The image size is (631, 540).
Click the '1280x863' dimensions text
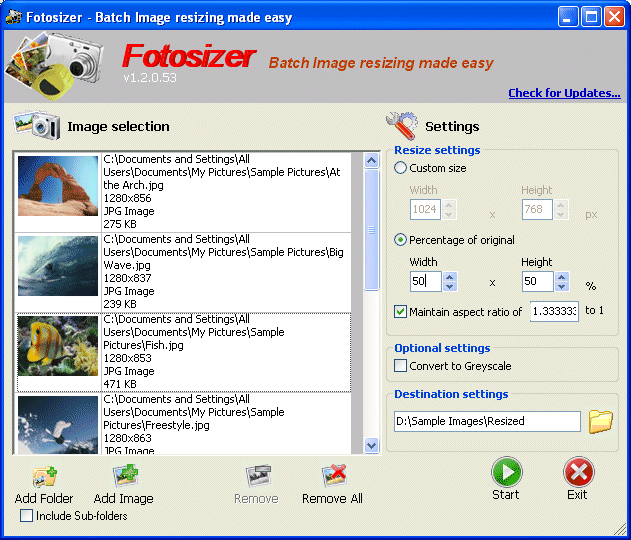tap(127, 438)
